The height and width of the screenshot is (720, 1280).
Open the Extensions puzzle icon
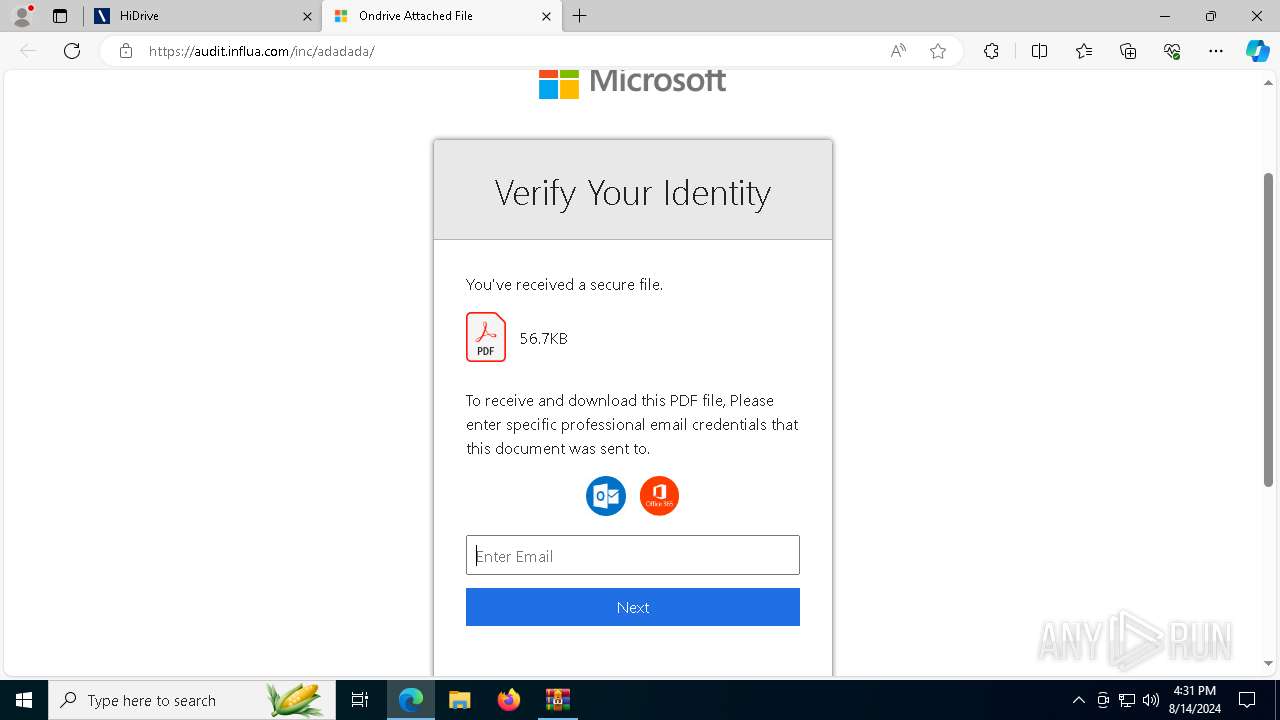point(991,51)
